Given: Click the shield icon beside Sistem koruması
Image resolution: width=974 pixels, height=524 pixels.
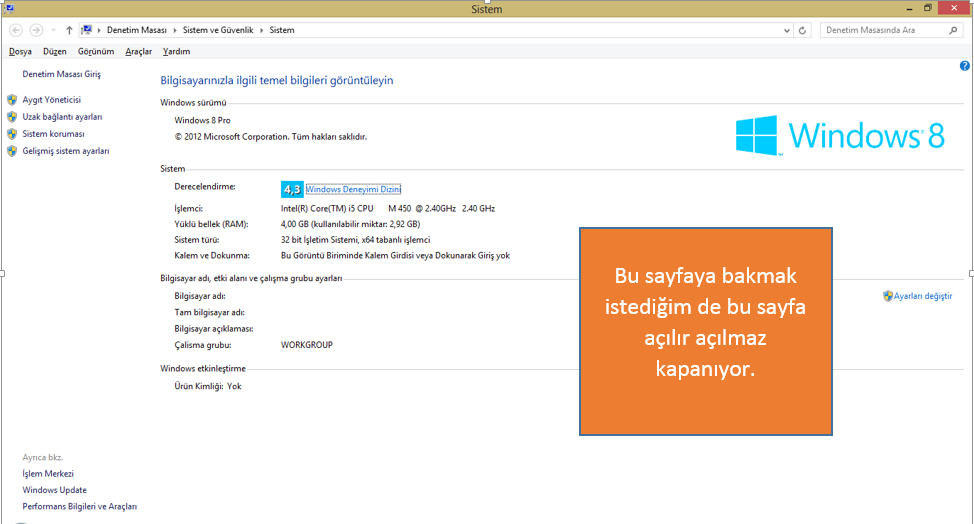Looking at the screenshot, I should [x=12, y=133].
